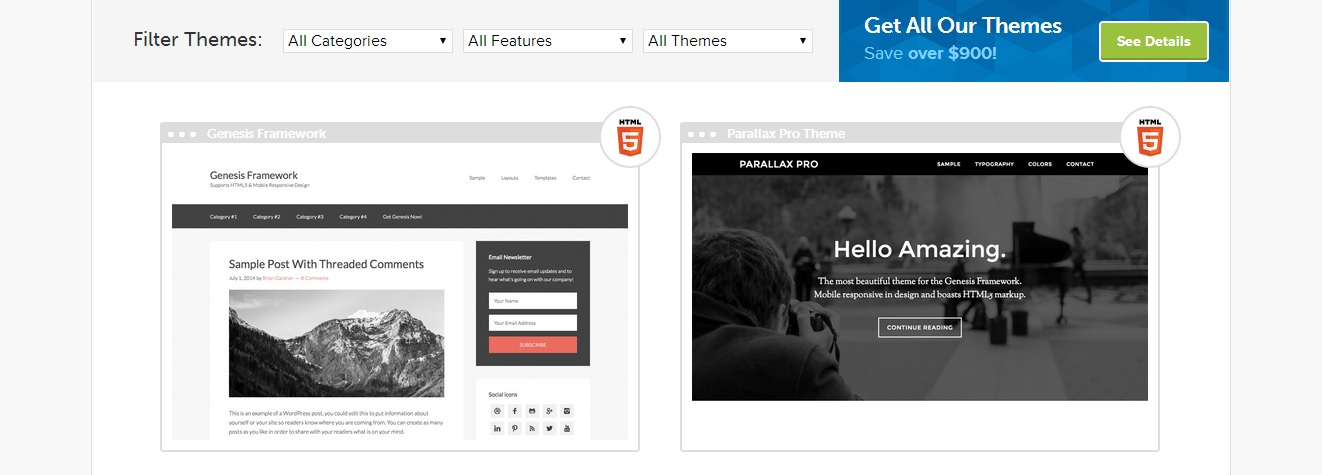Screen dimensions: 1322x475
Task: Click Pinterest social icon in Genesis preview
Action: [515, 428]
